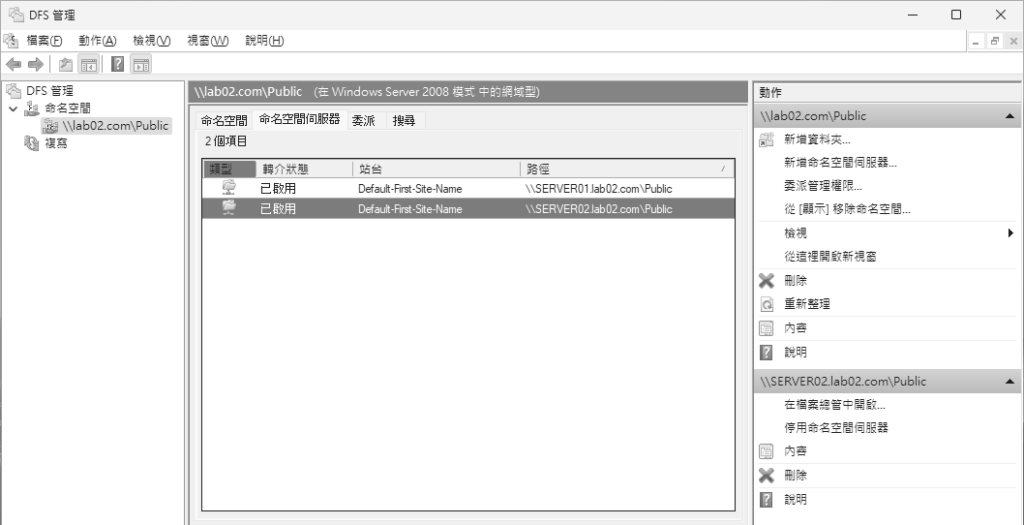Sort by the 路徑 column header
1024x525 pixels.
pyautogui.click(x=627, y=169)
